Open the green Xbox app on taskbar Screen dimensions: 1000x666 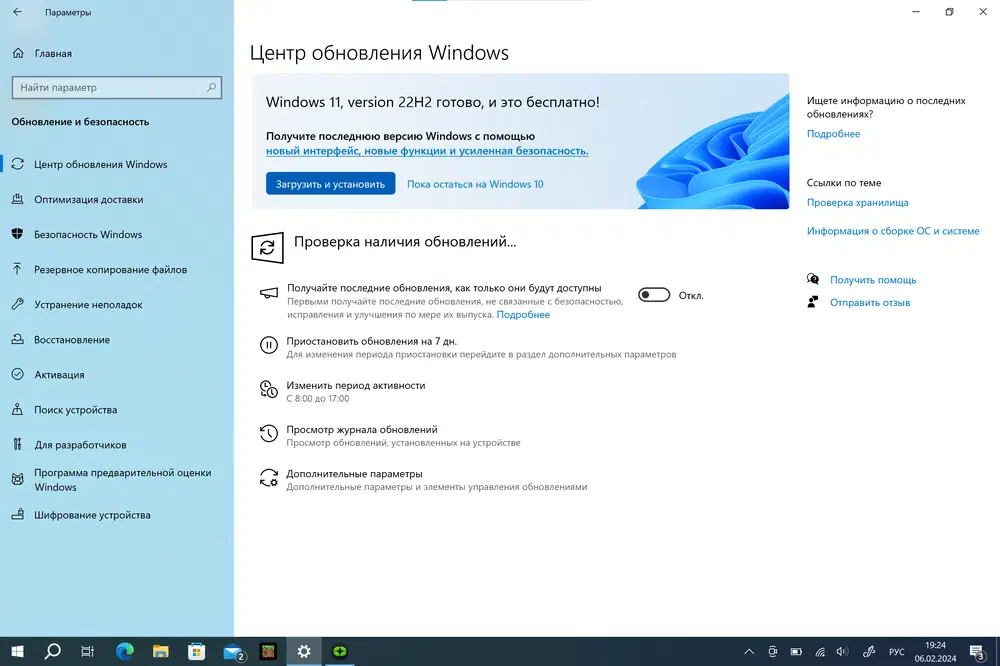[x=340, y=651]
